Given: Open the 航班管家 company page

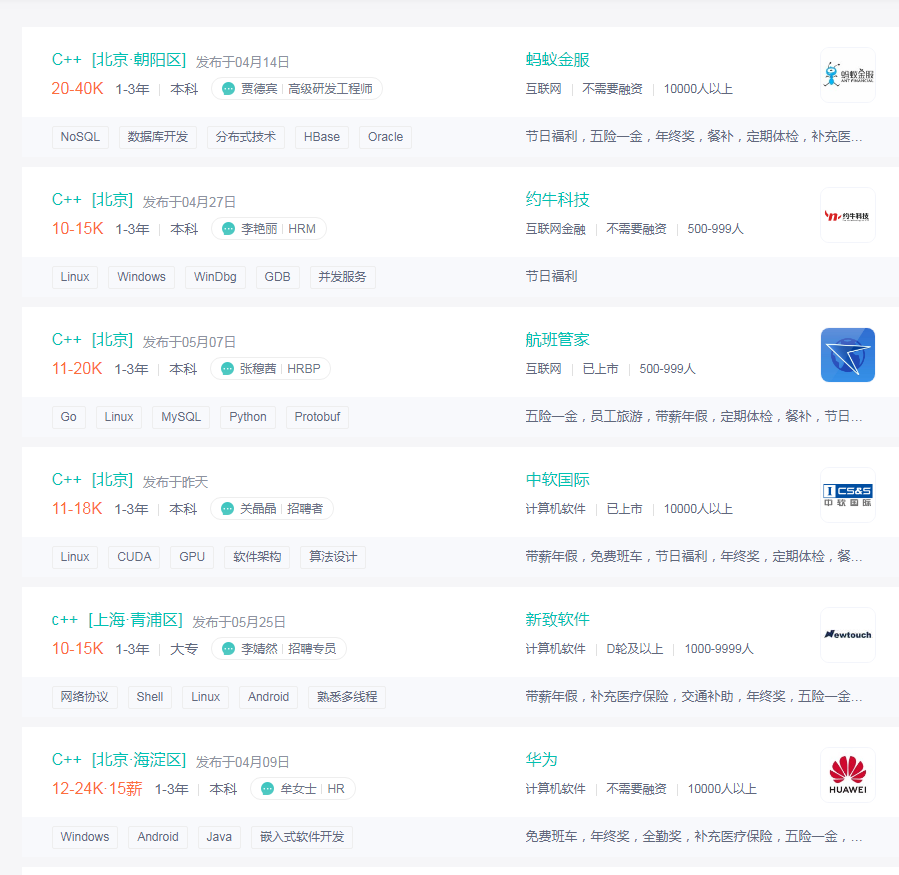Looking at the screenshot, I should [557, 339].
